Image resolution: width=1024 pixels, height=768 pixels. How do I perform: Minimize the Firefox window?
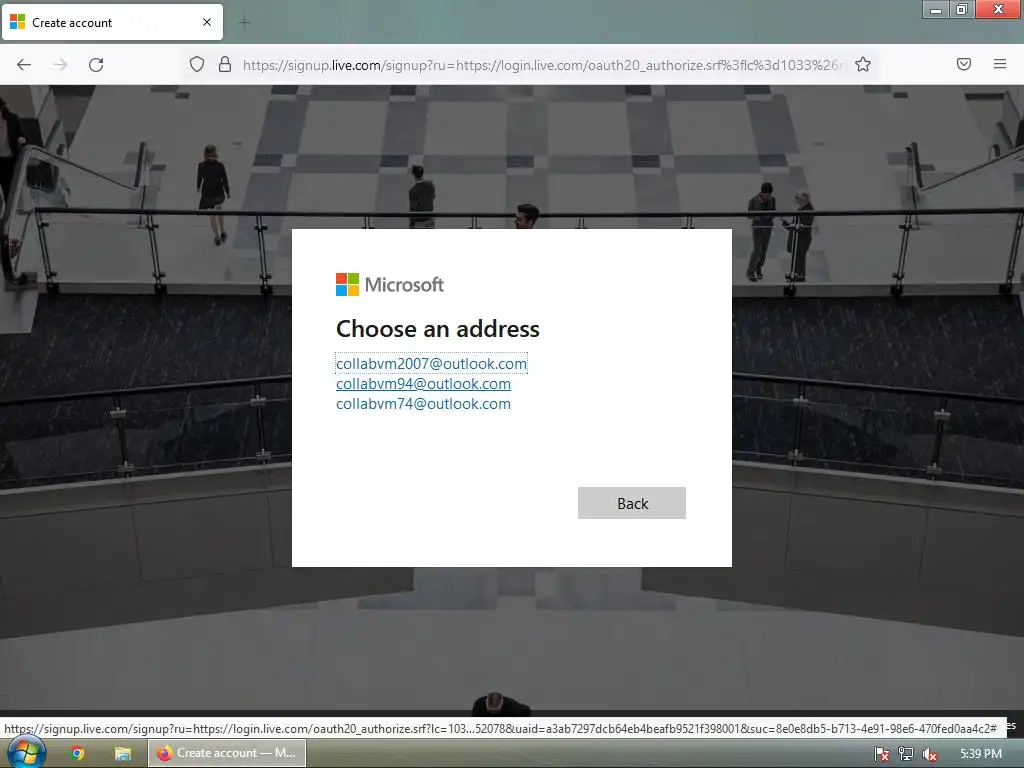[936, 9]
